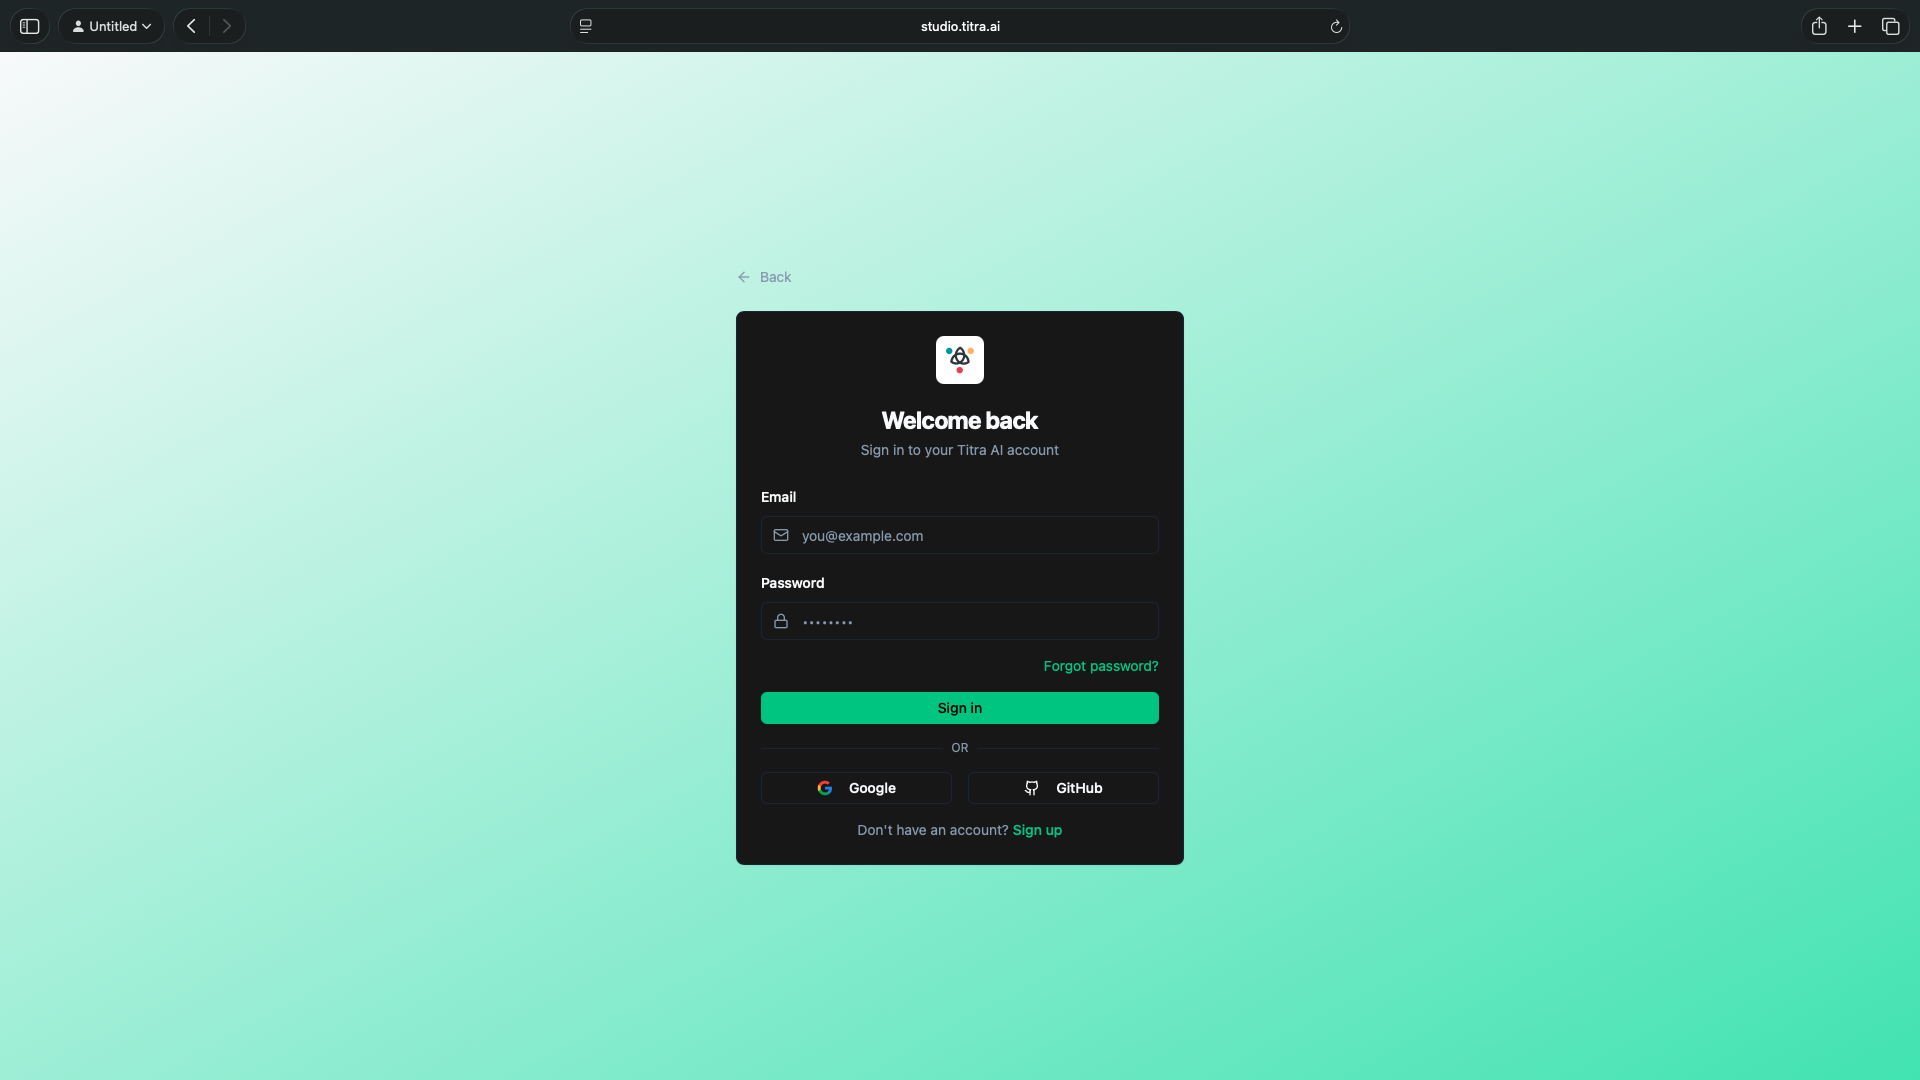
Task: Click the green Sign in button
Action: [960, 708]
